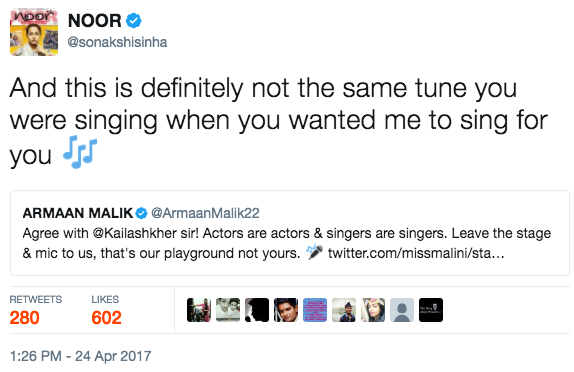The width and height of the screenshot is (574, 372).
Task: Click the 1:26 PM - 24 Apr 2017 timestamp
Action: tap(81, 356)
